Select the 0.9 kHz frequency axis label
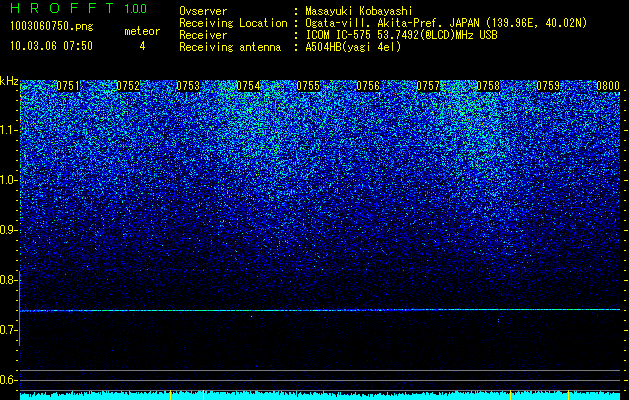Image resolution: width=629 pixels, height=400 pixels. point(8,230)
